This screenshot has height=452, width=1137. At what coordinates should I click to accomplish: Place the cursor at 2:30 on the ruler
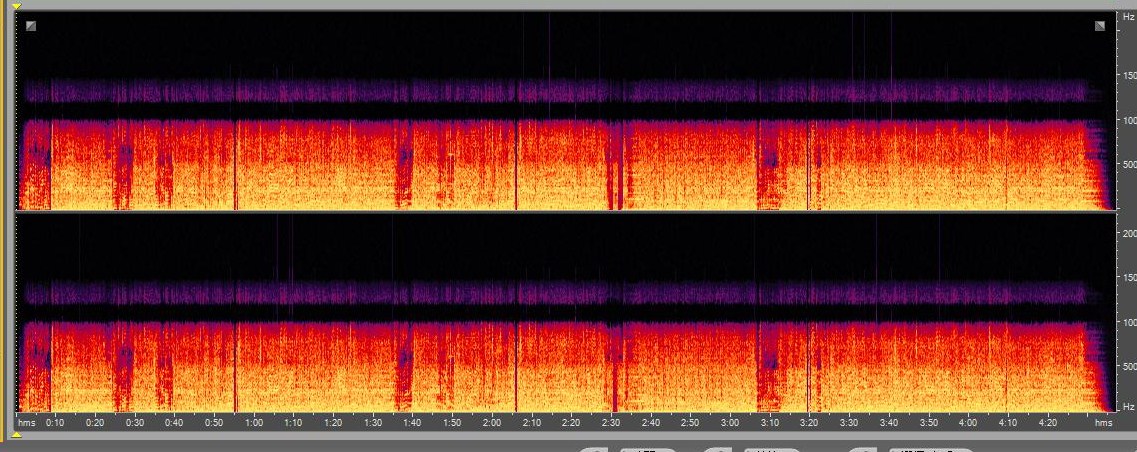(x=611, y=423)
